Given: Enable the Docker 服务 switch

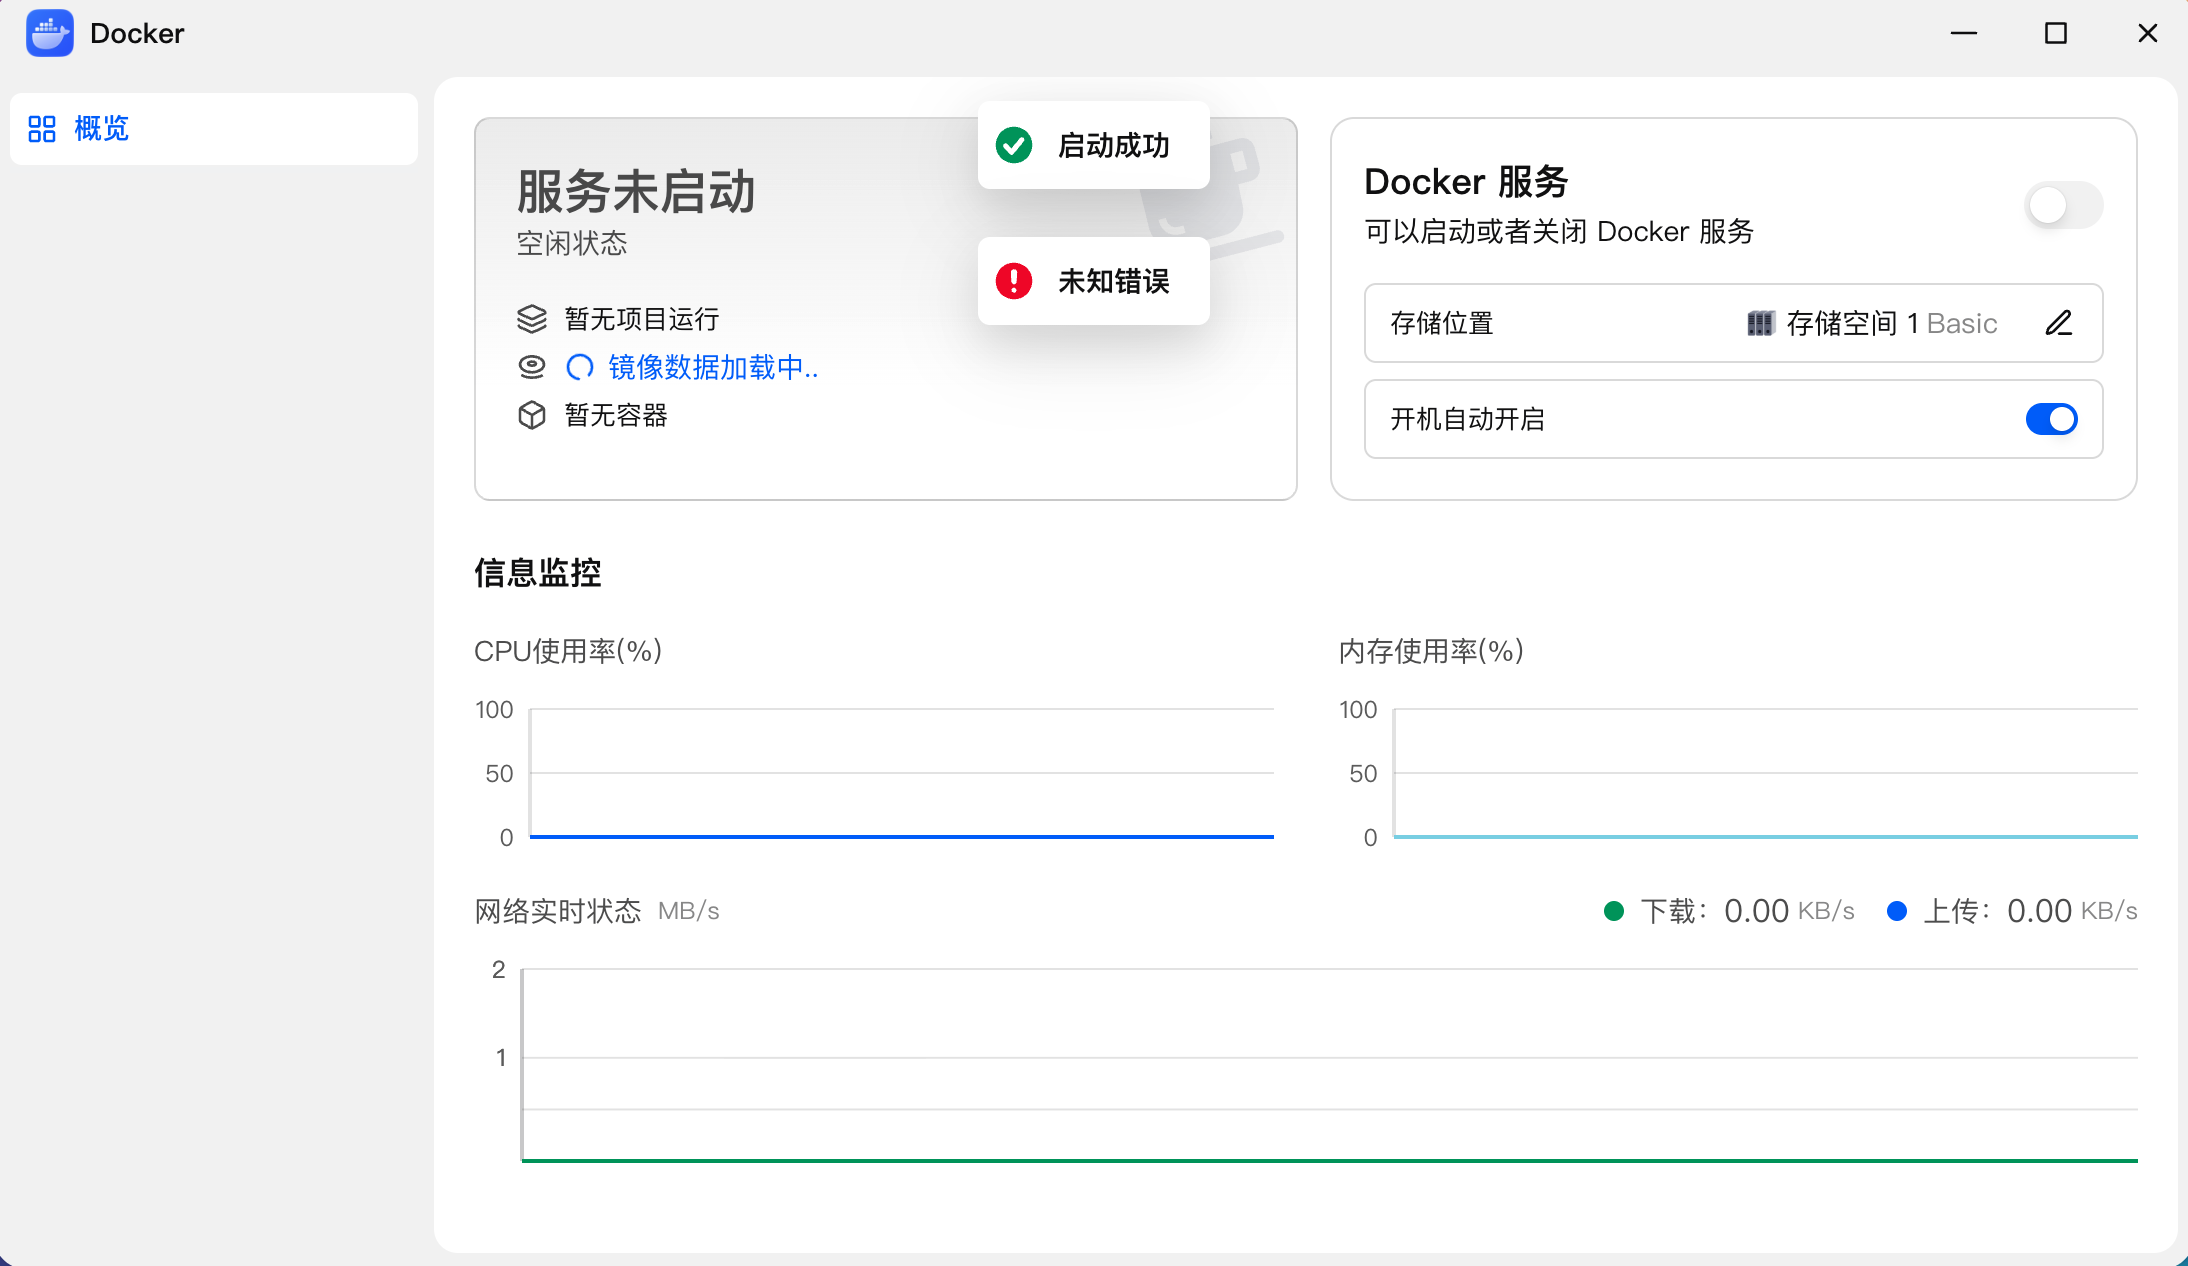Looking at the screenshot, I should pyautogui.click(x=2063, y=205).
